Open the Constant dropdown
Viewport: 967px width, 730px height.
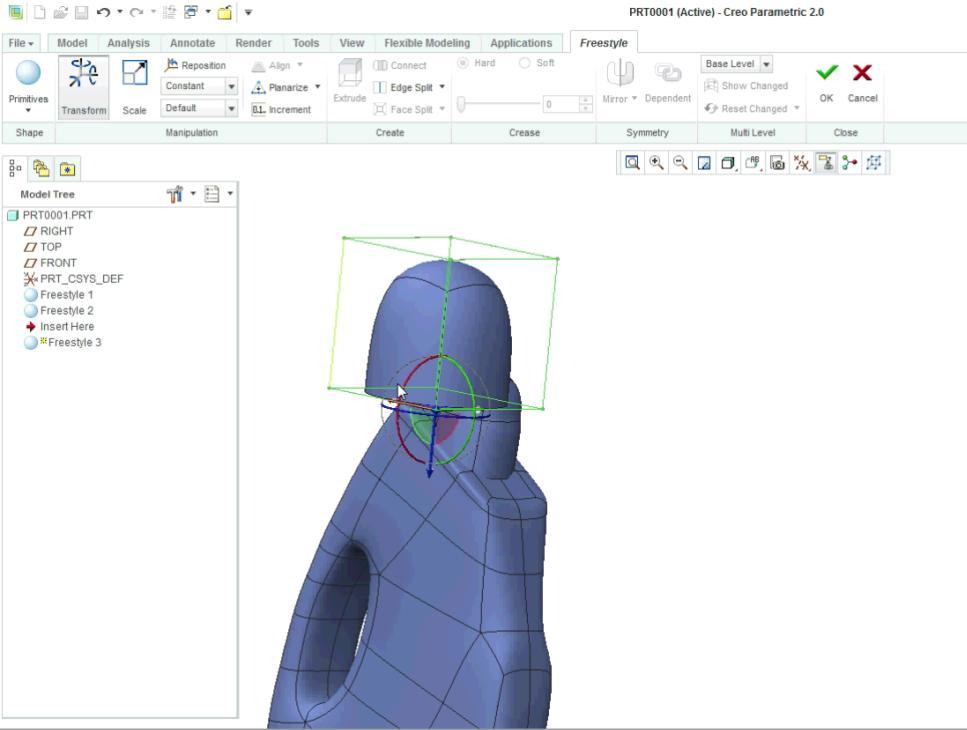pos(199,86)
